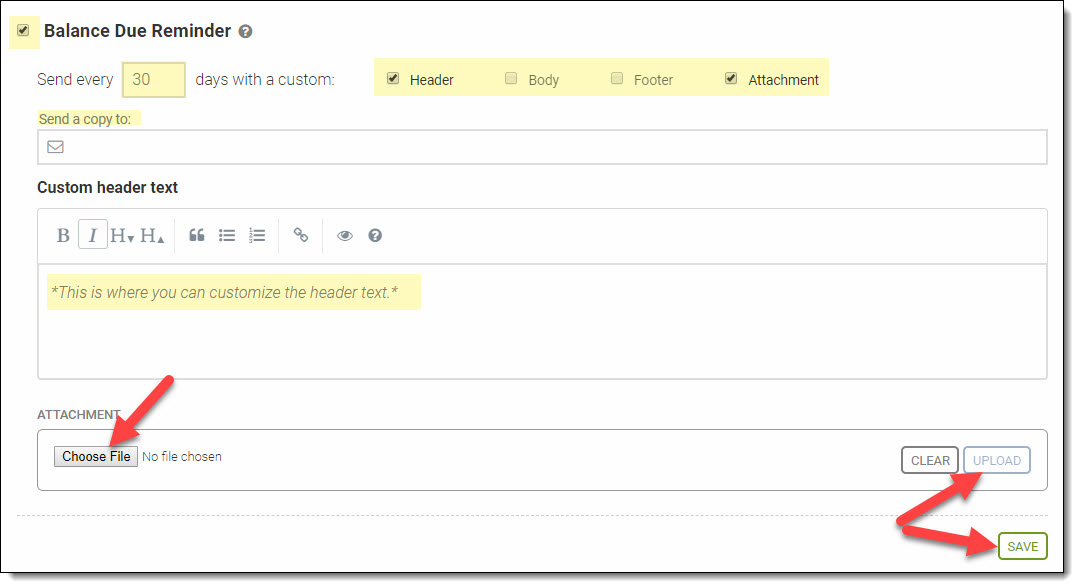
Task: Click the bigger heading button
Action: click(x=152, y=236)
